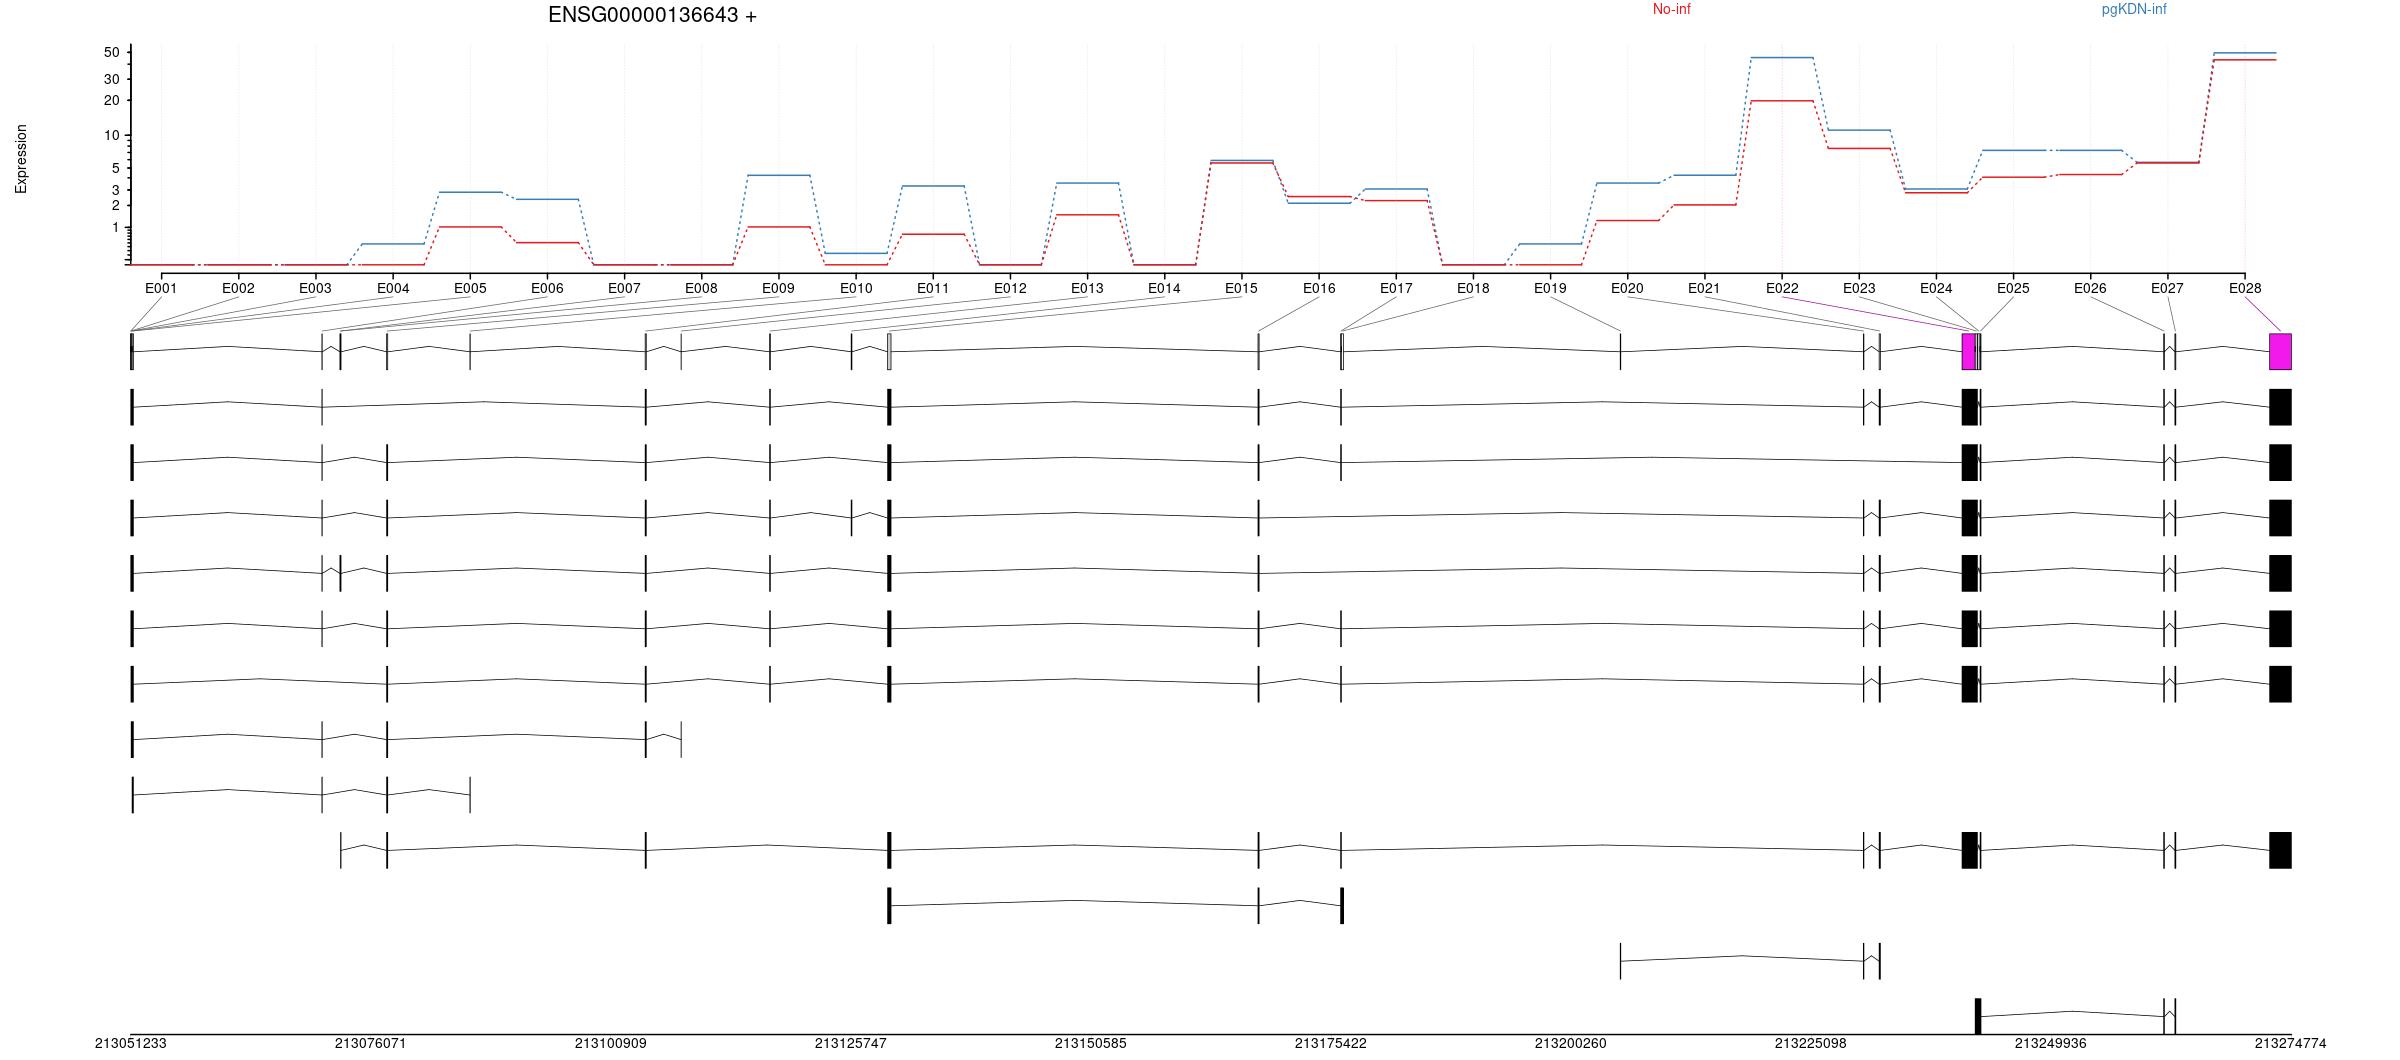The width and height of the screenshot is (2400, 1060).
Task: Click y-axis tick value 20
Action: (x=112, y=100)
